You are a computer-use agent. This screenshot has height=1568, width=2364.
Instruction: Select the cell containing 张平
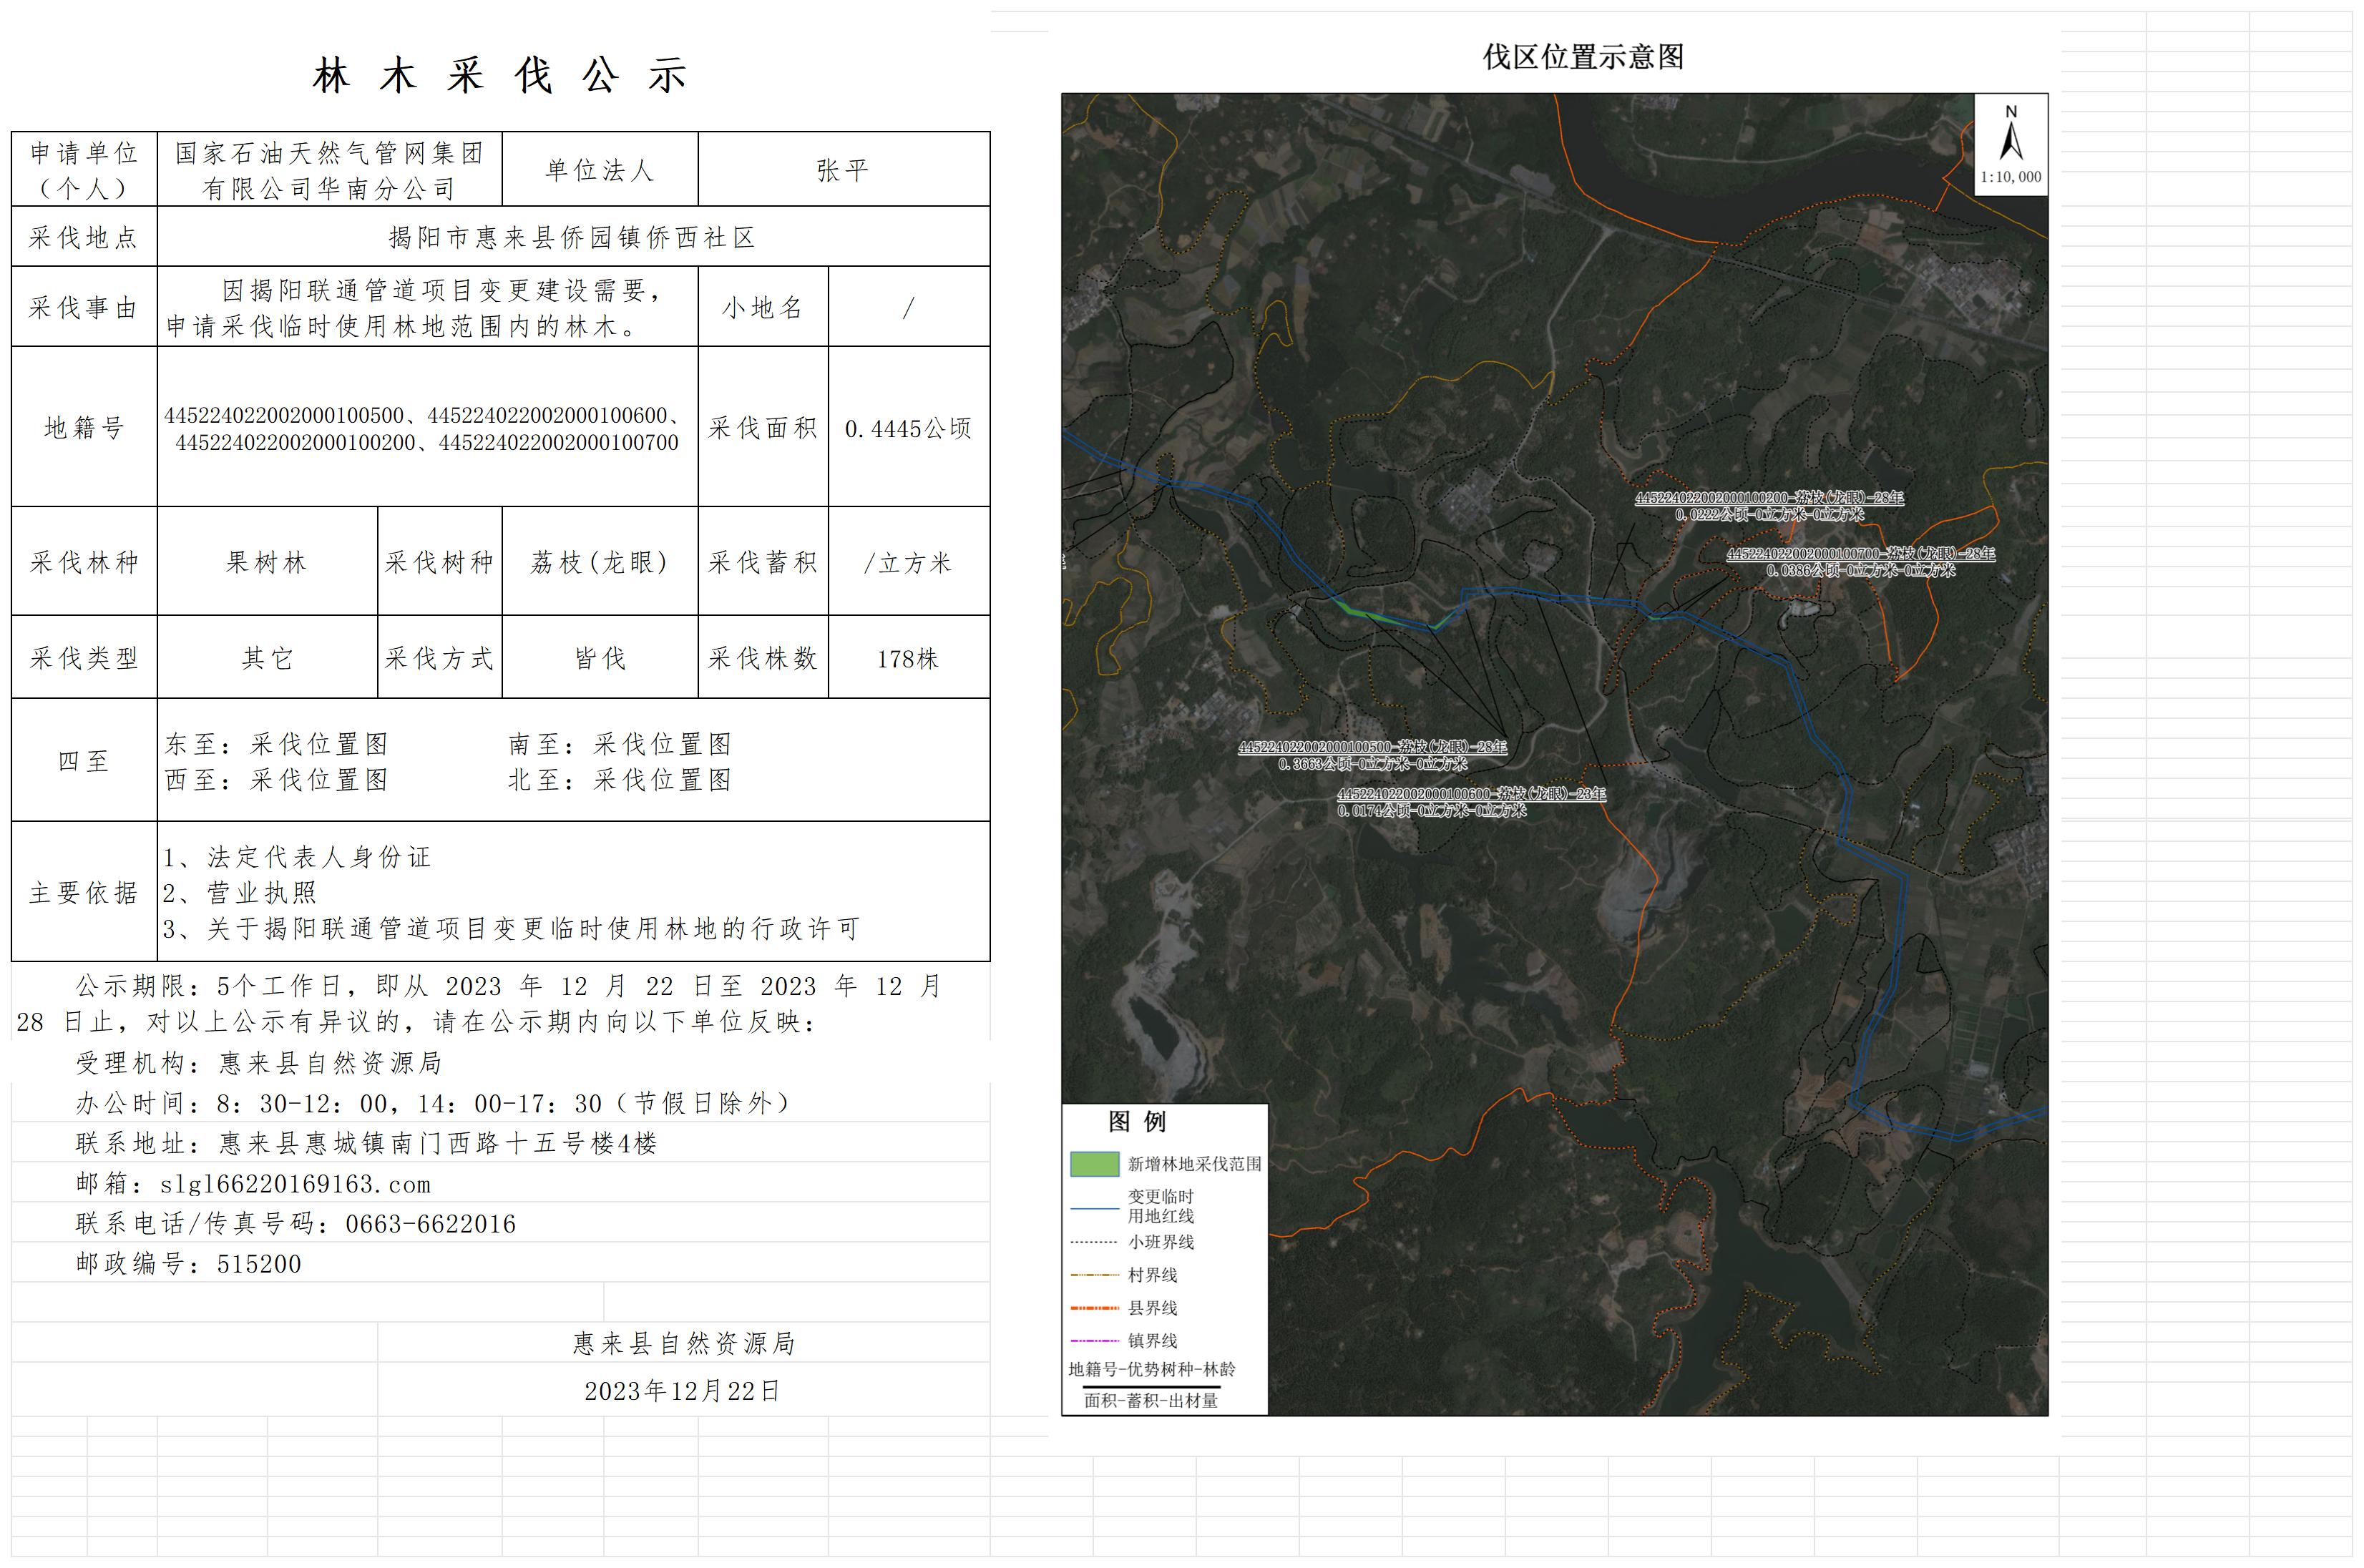point(843,170)
